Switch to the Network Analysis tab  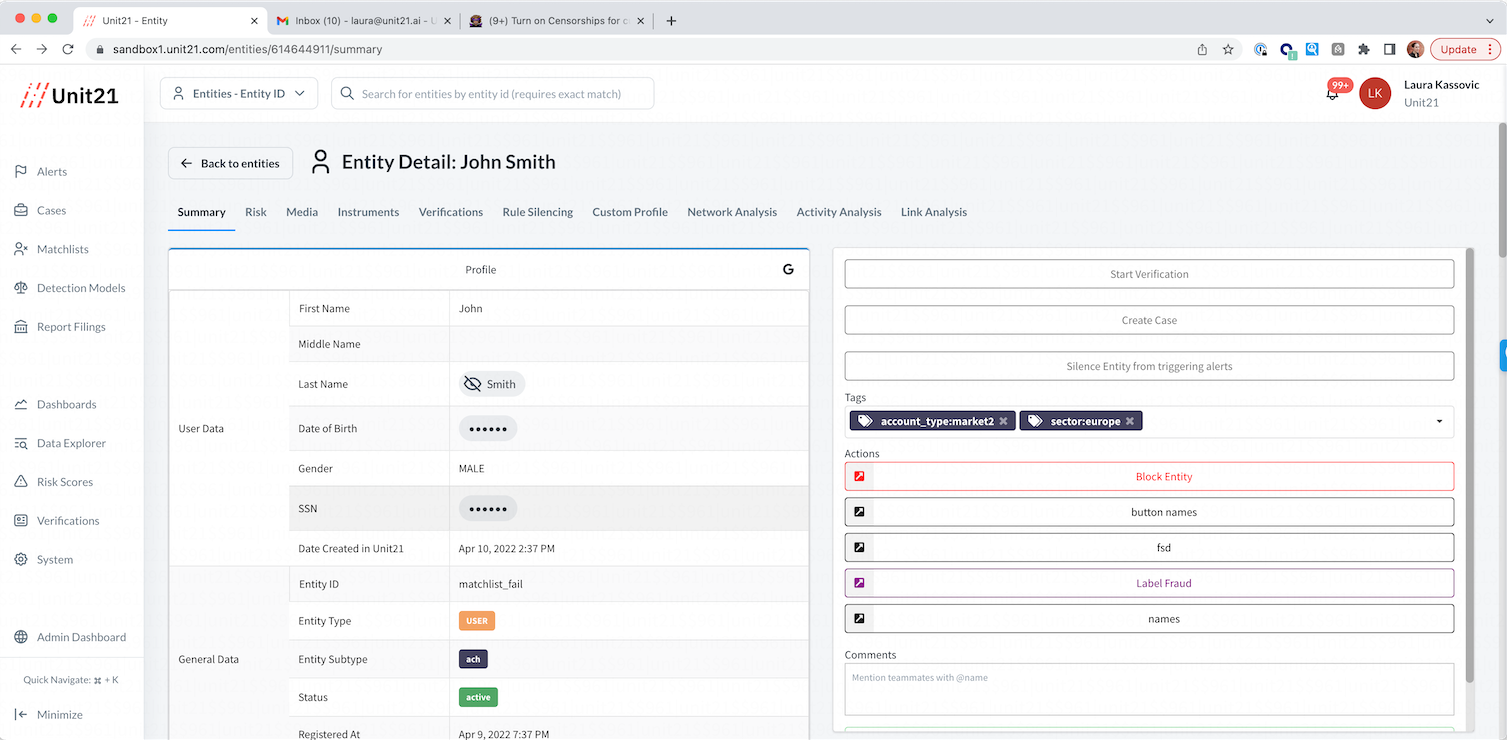coord(731,212)
